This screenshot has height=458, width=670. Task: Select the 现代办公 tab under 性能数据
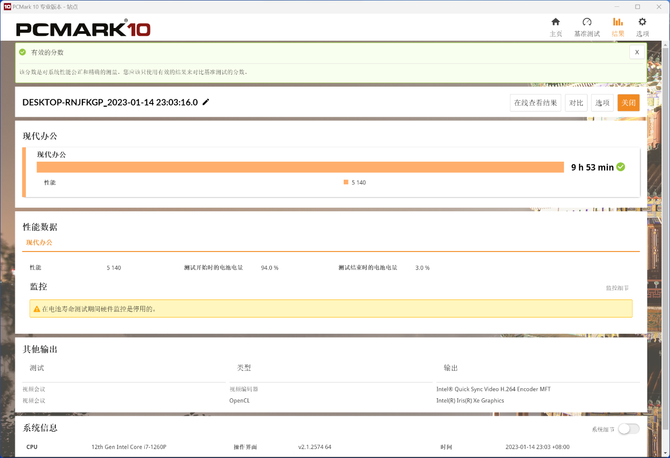pos(39,242)
